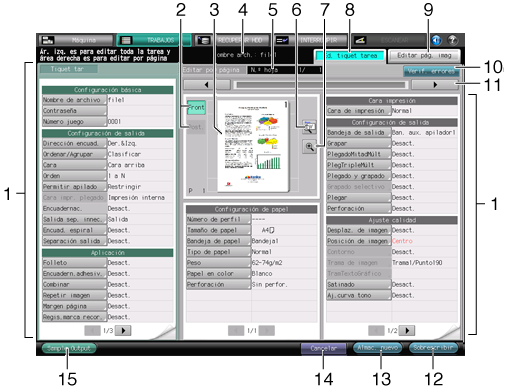Next page arrow in output panel 1/2

click(x=407, y=330)
